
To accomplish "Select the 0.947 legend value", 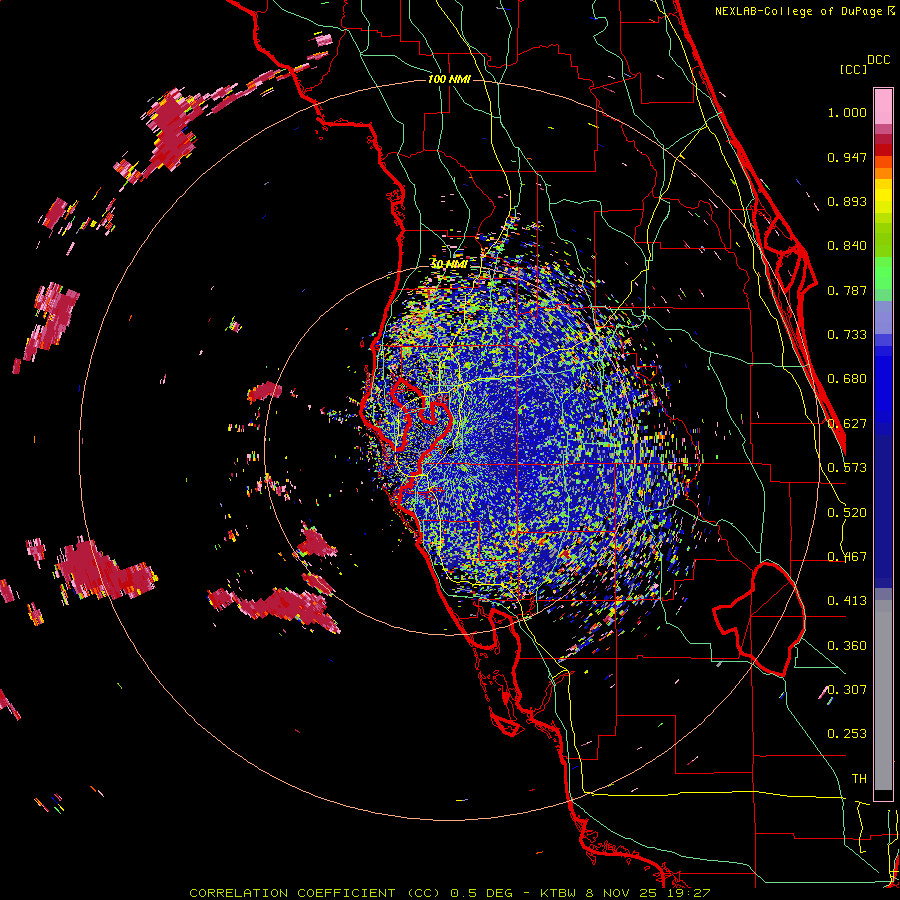I will 847,157.
